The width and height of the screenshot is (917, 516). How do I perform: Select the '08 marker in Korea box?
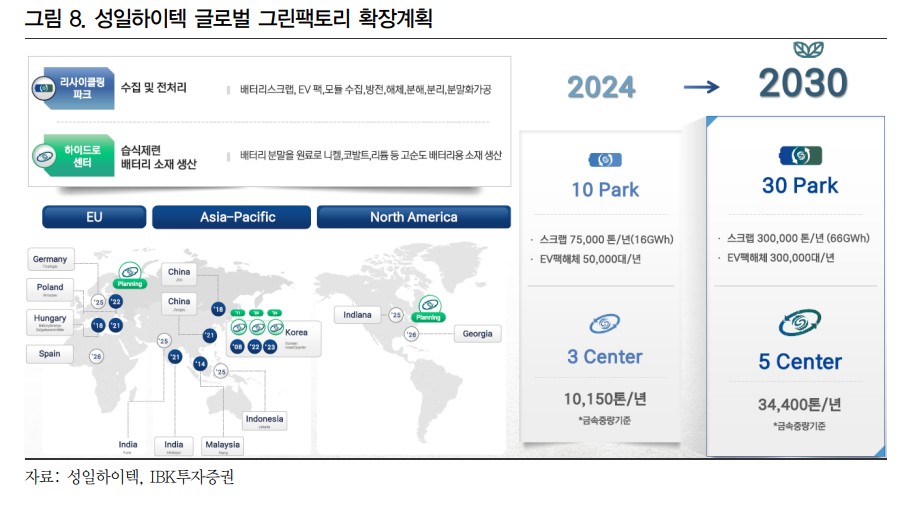tap(237, 346)
